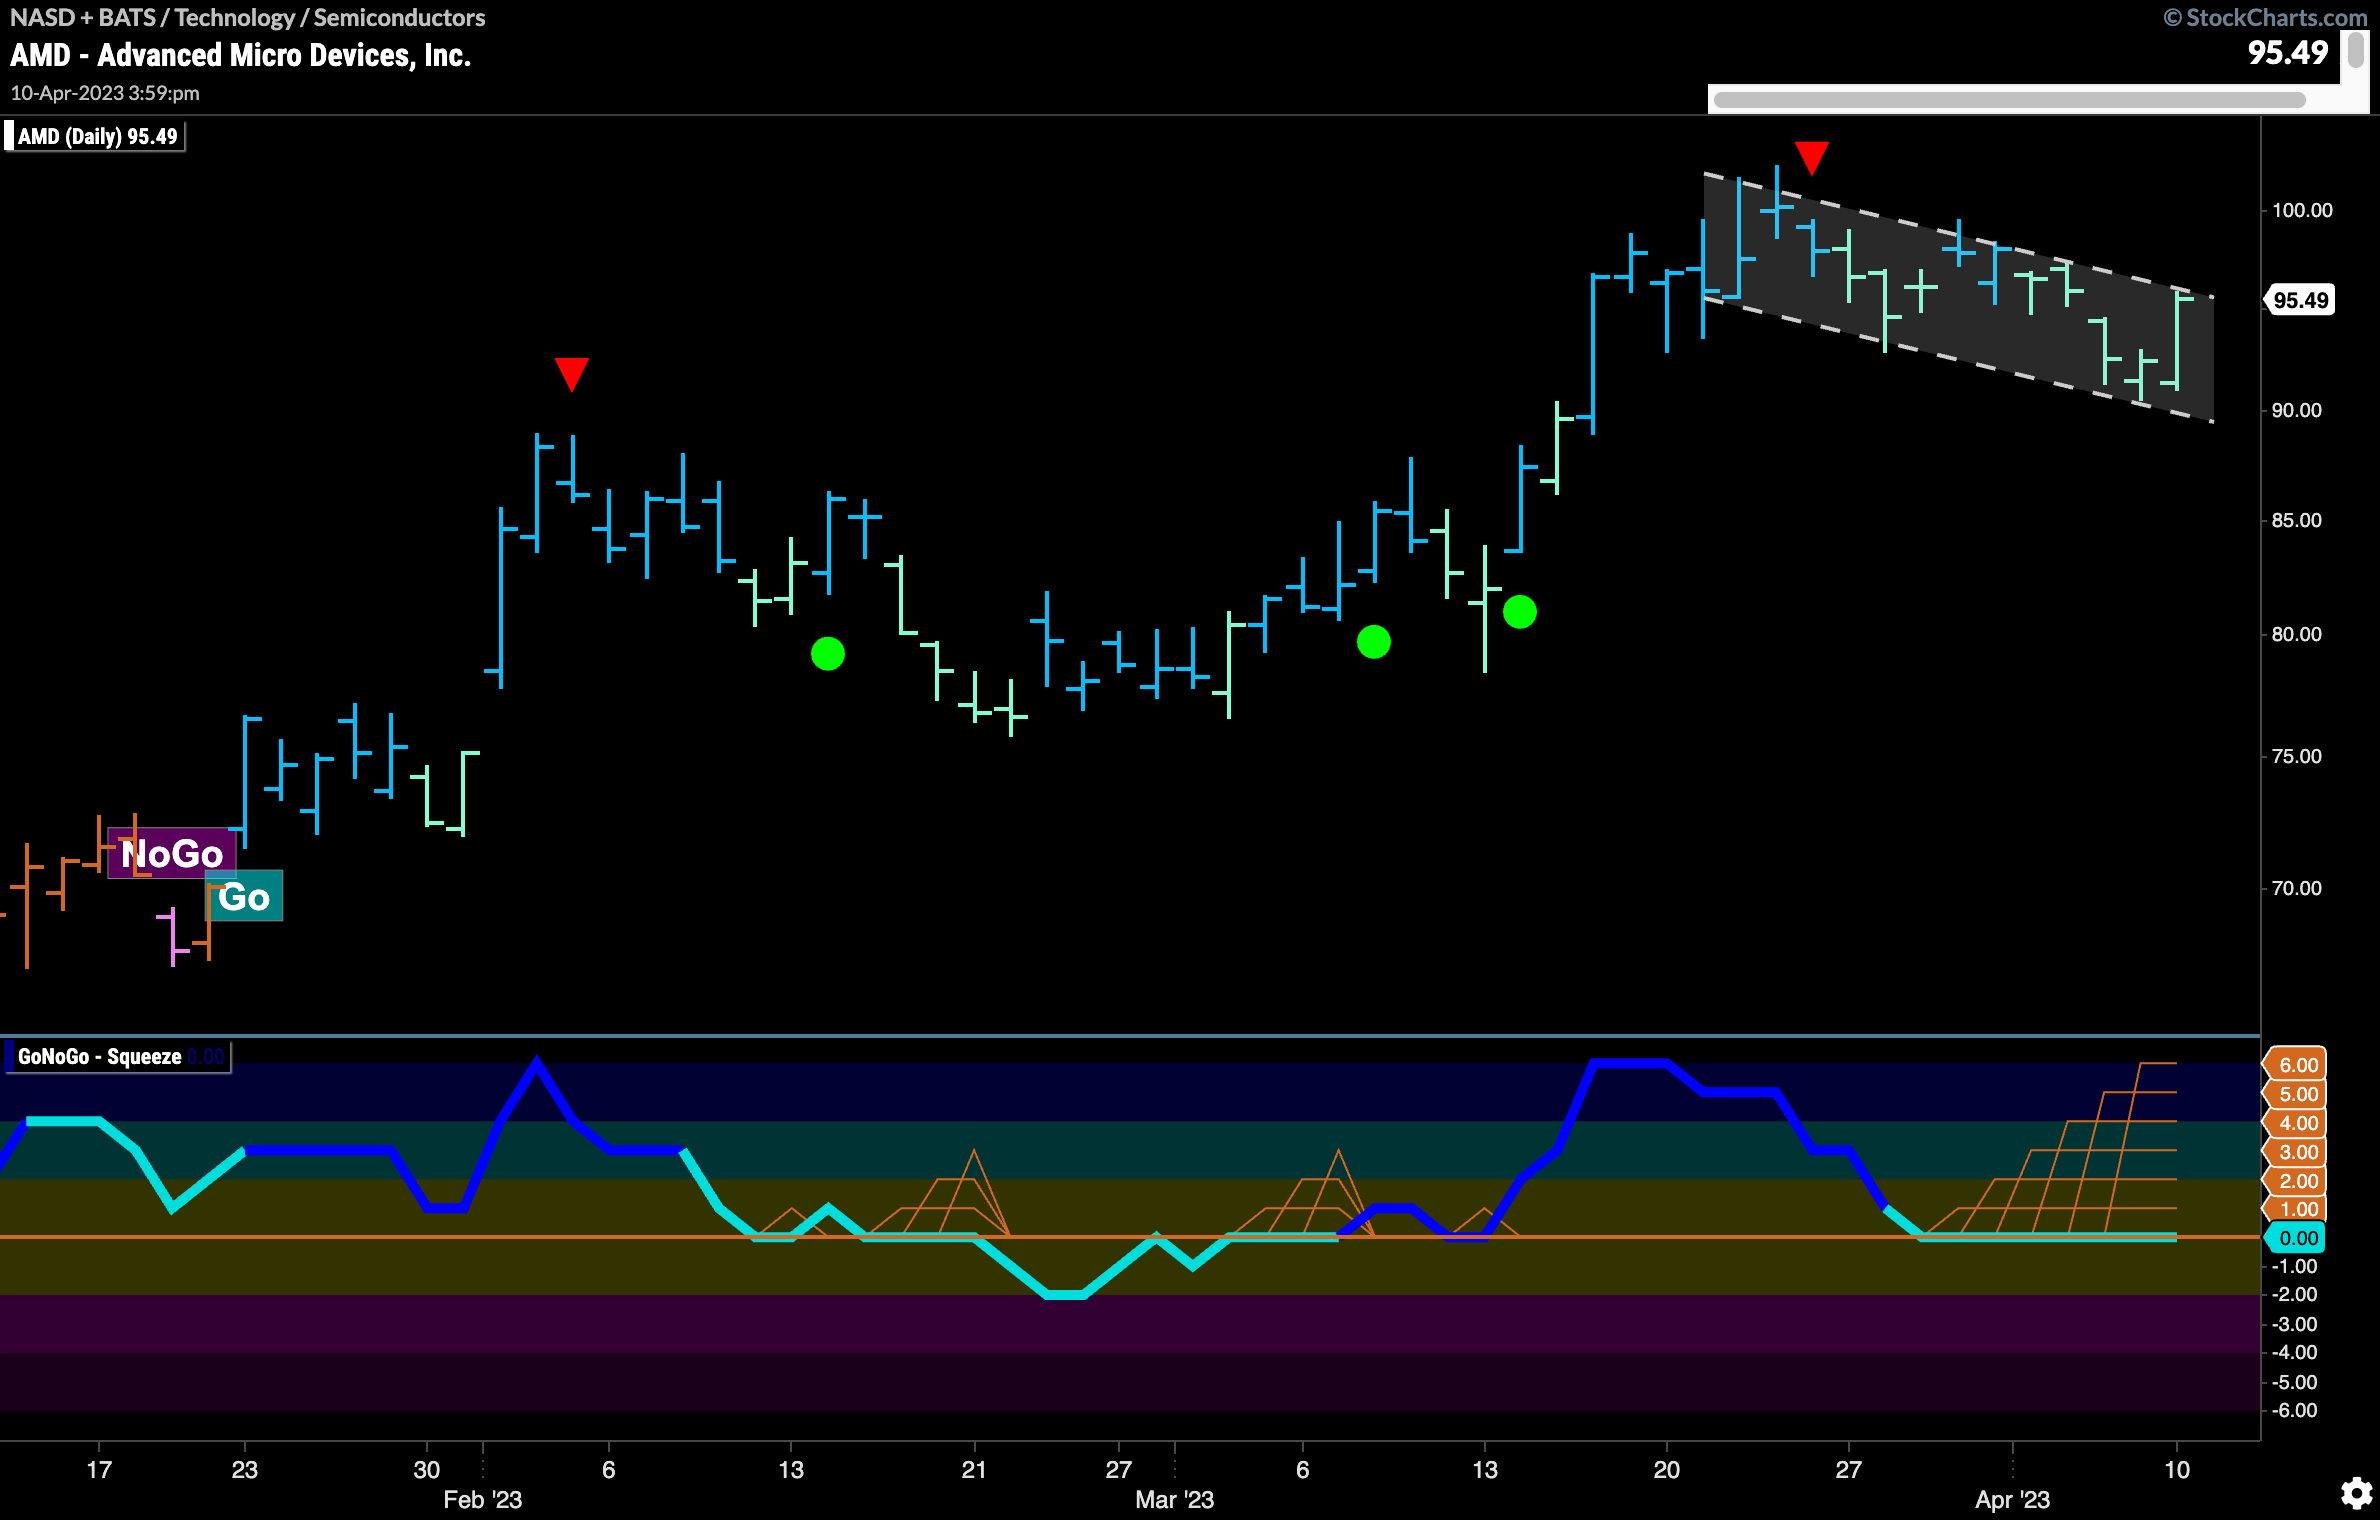
Task: Click the Feb '23 month label
Action: tap(483, 1499)
